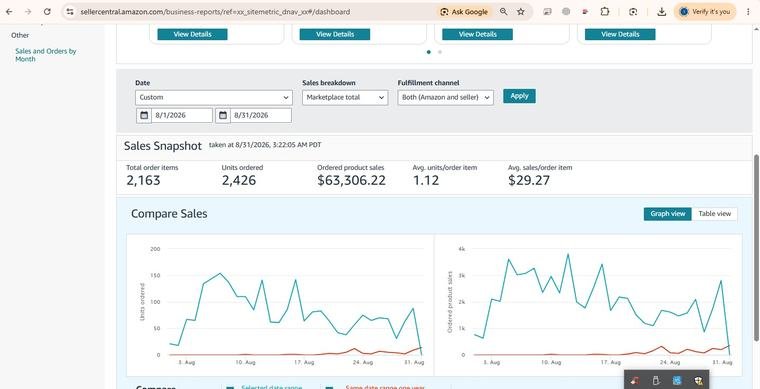
Task: Click the red music note tray icon
Action: (636, 380)
